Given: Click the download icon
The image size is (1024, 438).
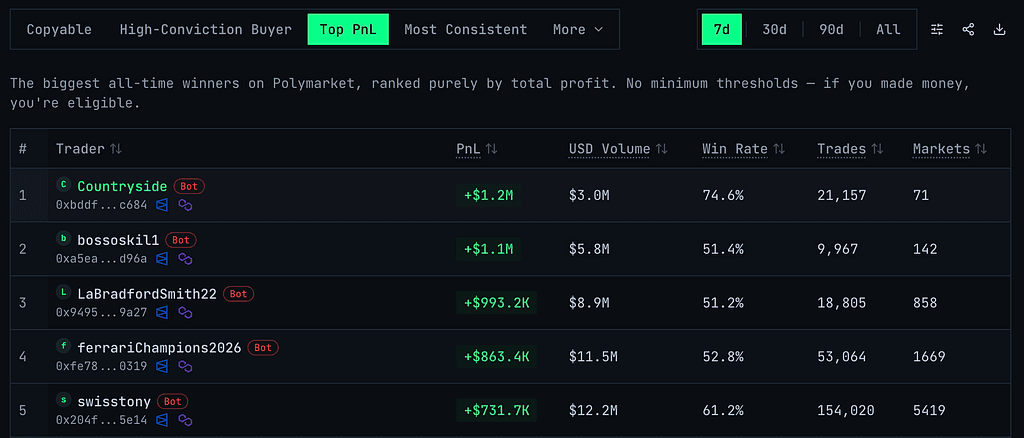Looking at the screenshot, I should pyautogui.click(x=999, y=29).
